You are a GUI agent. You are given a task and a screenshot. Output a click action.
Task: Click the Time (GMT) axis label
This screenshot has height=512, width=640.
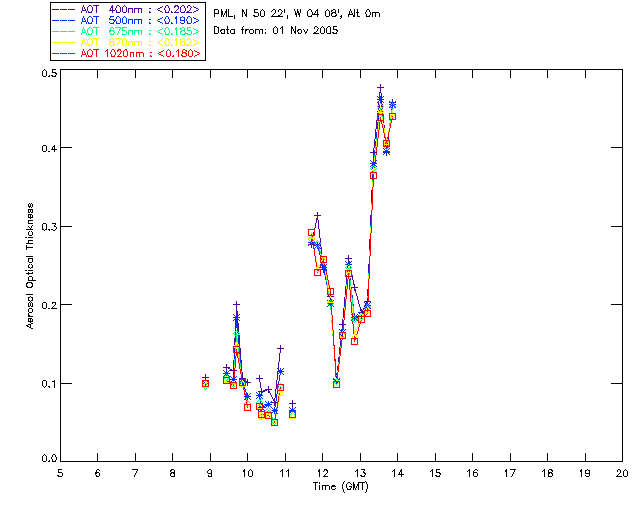341,487
